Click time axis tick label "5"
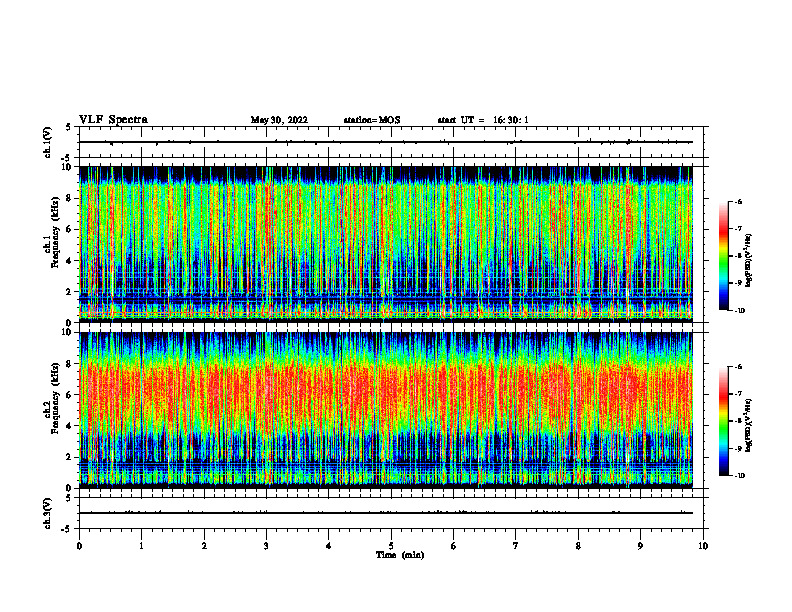 click(x=391, y=546)
